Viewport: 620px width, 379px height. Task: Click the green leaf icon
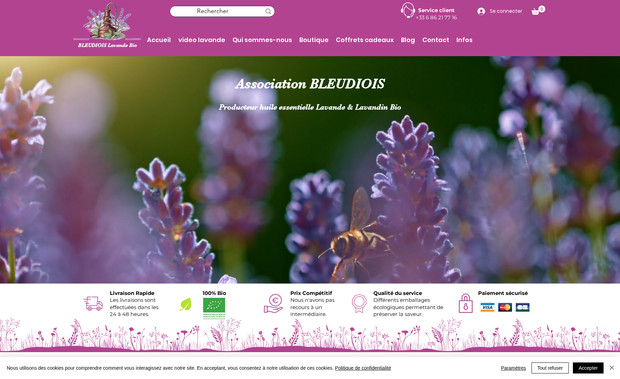[x=185, y=304]
